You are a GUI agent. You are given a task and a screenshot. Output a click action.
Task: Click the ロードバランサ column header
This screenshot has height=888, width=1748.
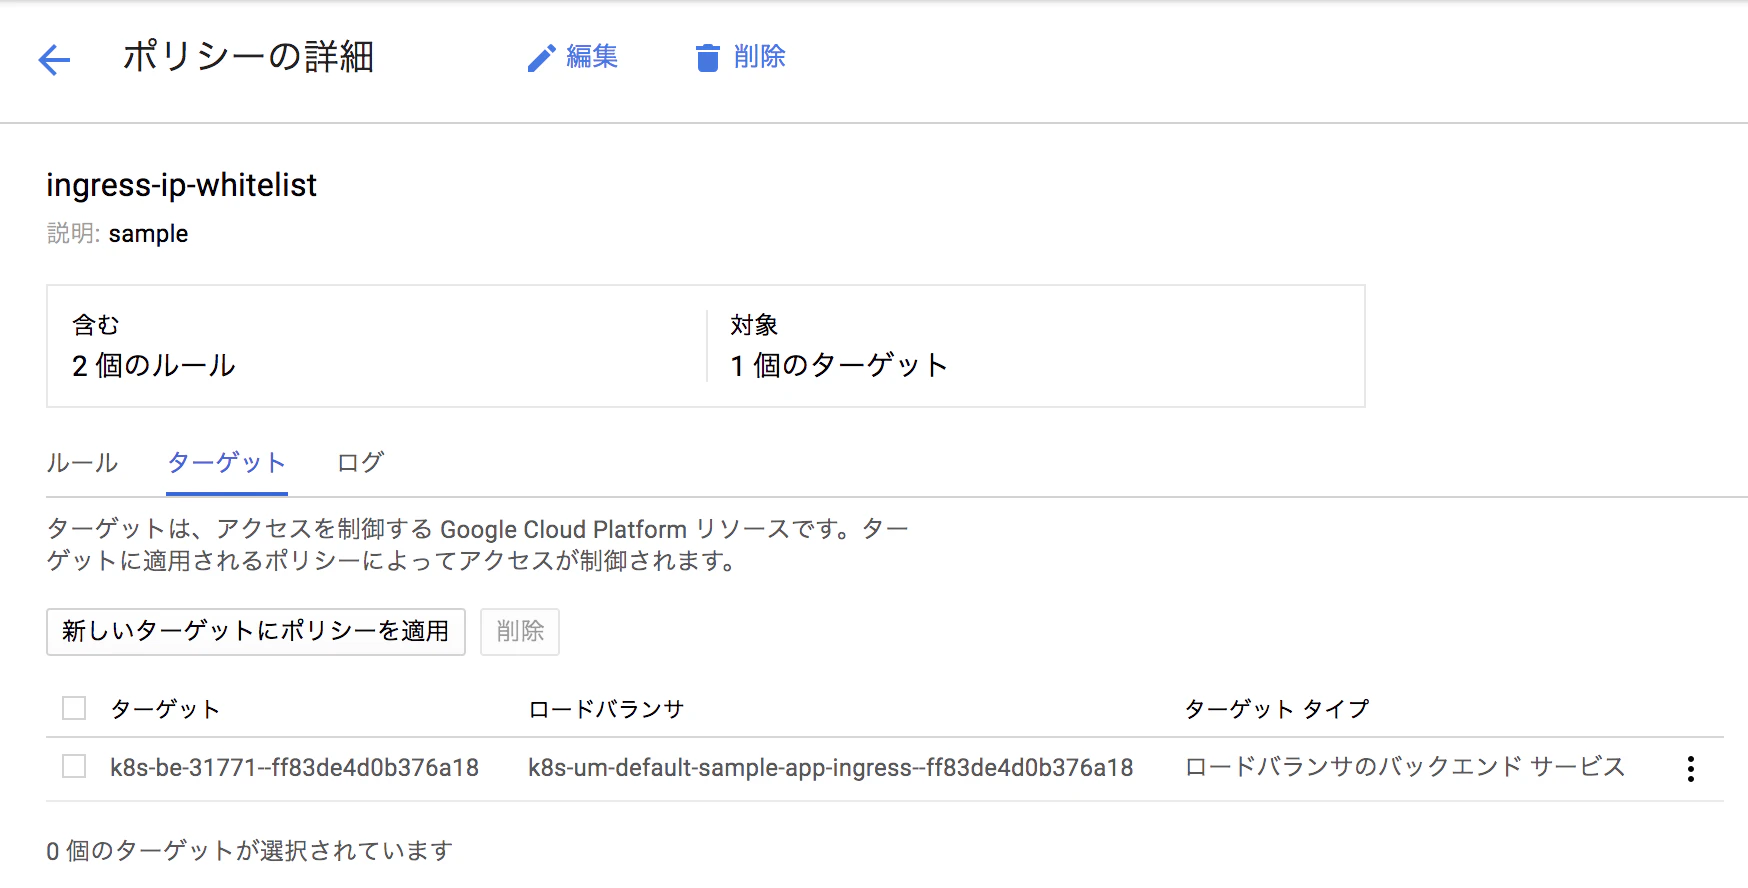(x=606, y=709)
